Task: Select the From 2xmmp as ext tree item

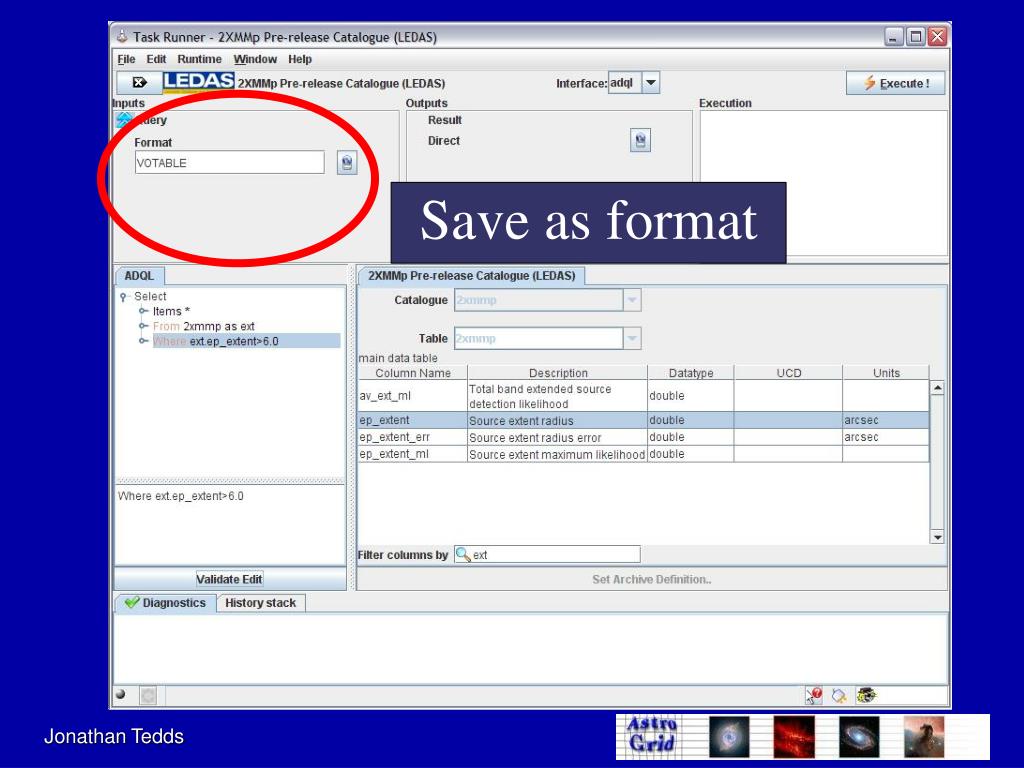Action: (x=204, y=326)
